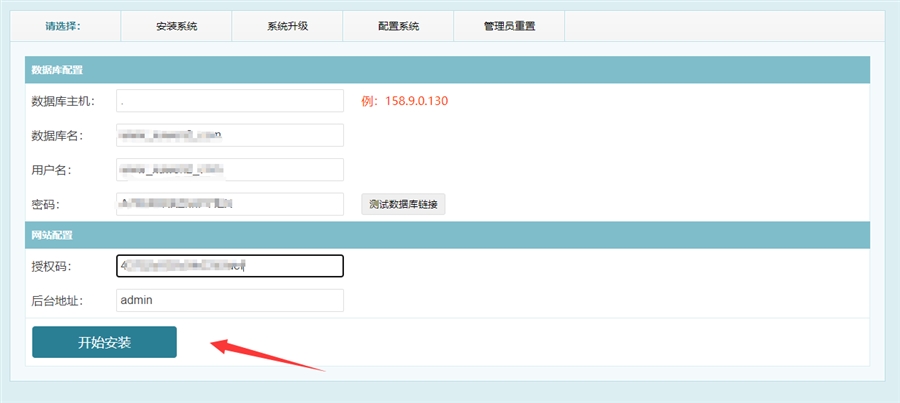Go to the 管理员重置 tab
This screenshot has height=403, width=900.
coord(508,26)
